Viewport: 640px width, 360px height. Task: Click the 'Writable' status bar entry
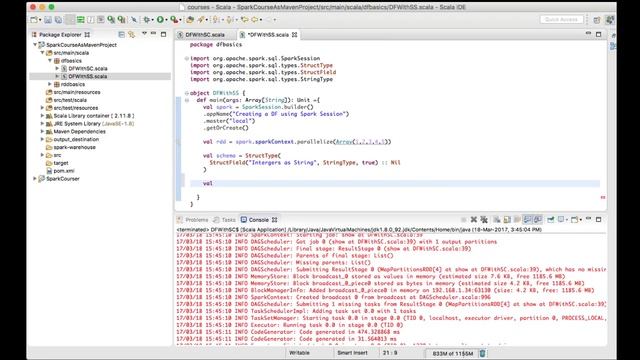coord(299,353)
